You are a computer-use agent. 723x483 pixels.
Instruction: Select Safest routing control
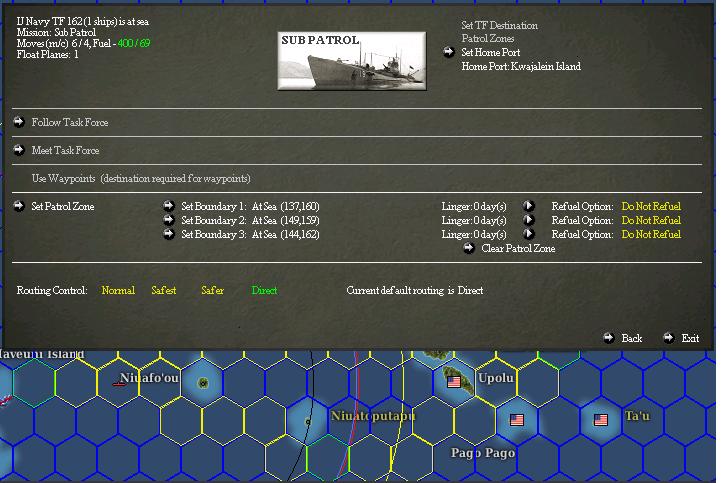(164, 290)
